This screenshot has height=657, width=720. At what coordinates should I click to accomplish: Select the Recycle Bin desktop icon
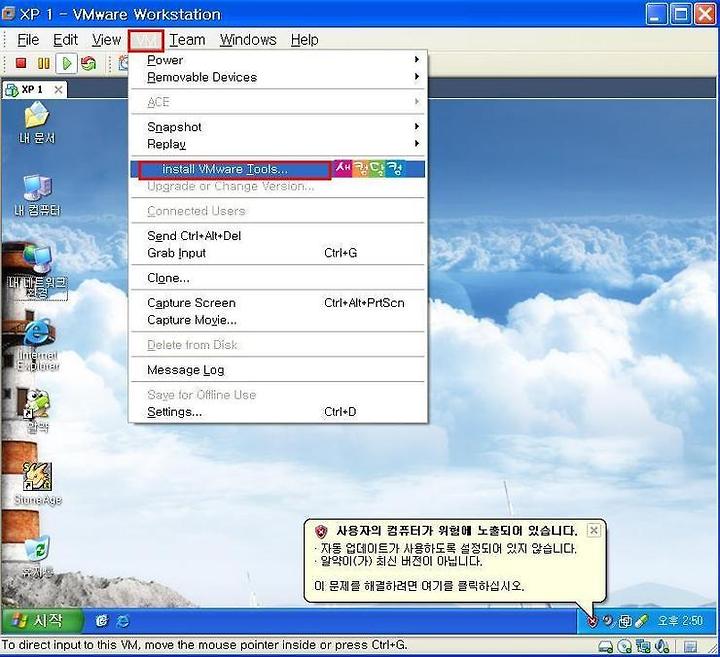38,556
